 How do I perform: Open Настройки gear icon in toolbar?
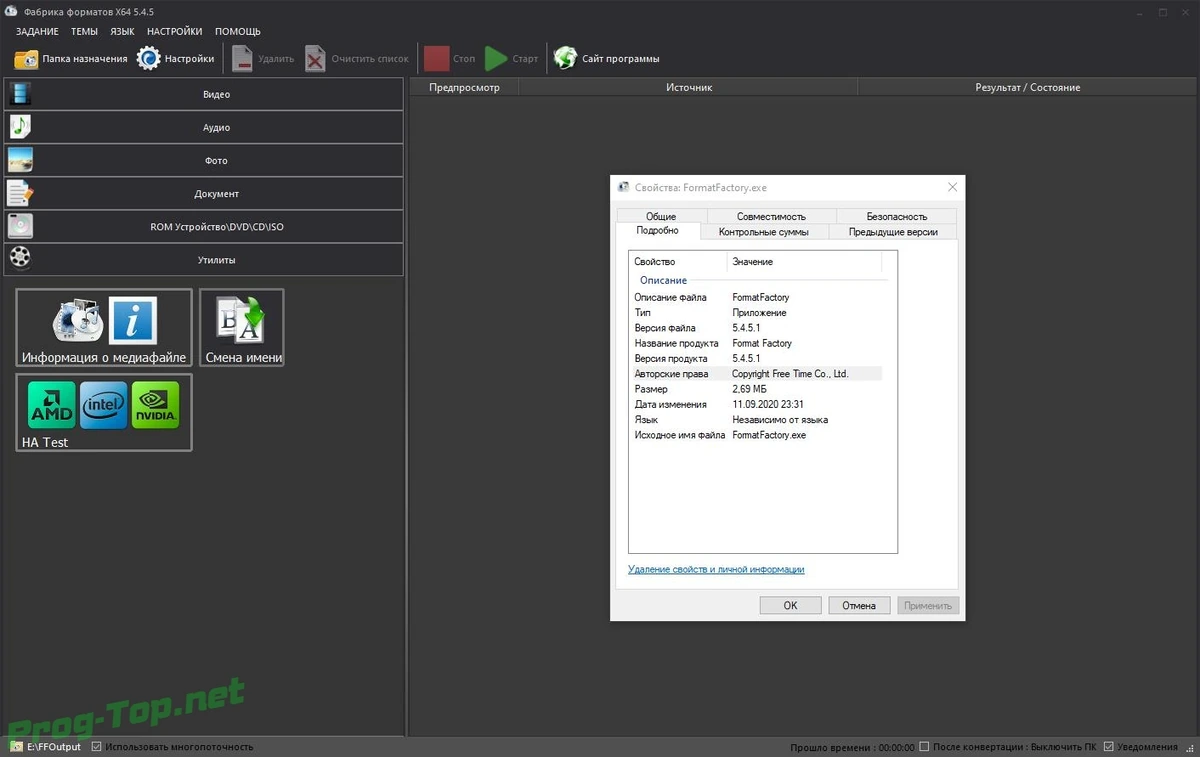149,59
